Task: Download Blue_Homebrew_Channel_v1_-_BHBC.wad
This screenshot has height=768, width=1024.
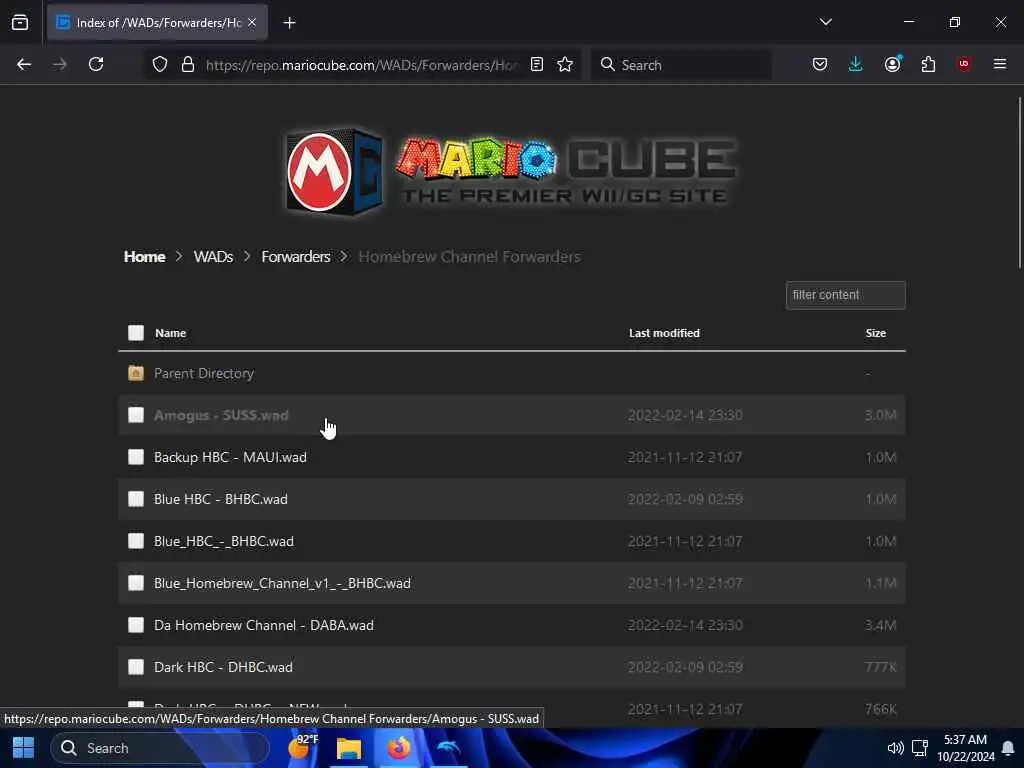Action: click(x=282, y=583)
